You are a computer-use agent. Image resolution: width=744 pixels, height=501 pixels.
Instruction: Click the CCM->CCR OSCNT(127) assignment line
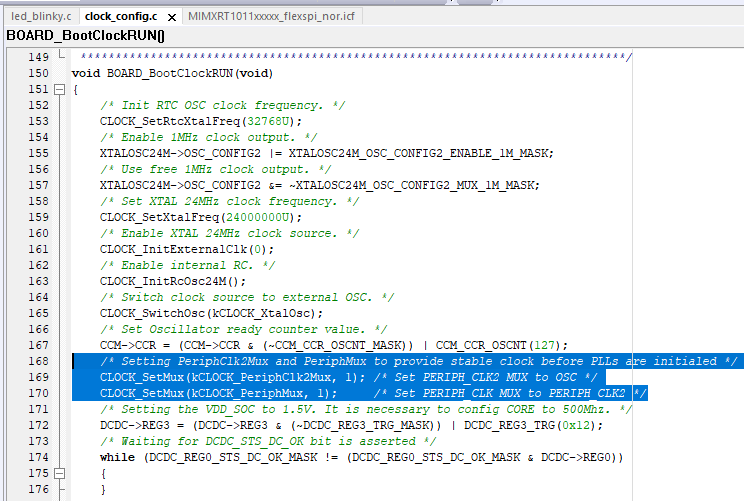334,345
